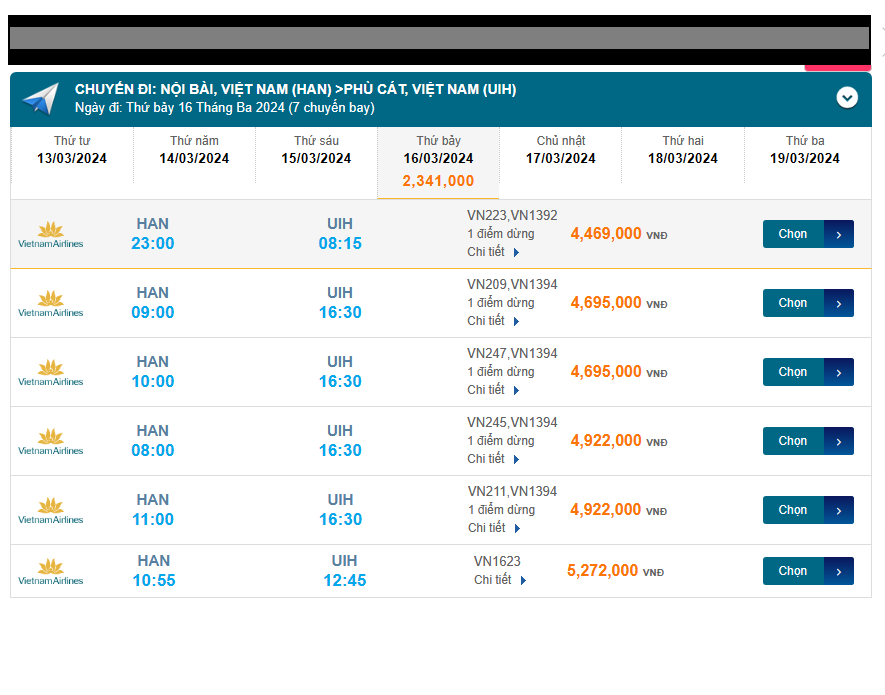
Task: Collapse the flight list with header chevron
Action: tap(847, 97)
